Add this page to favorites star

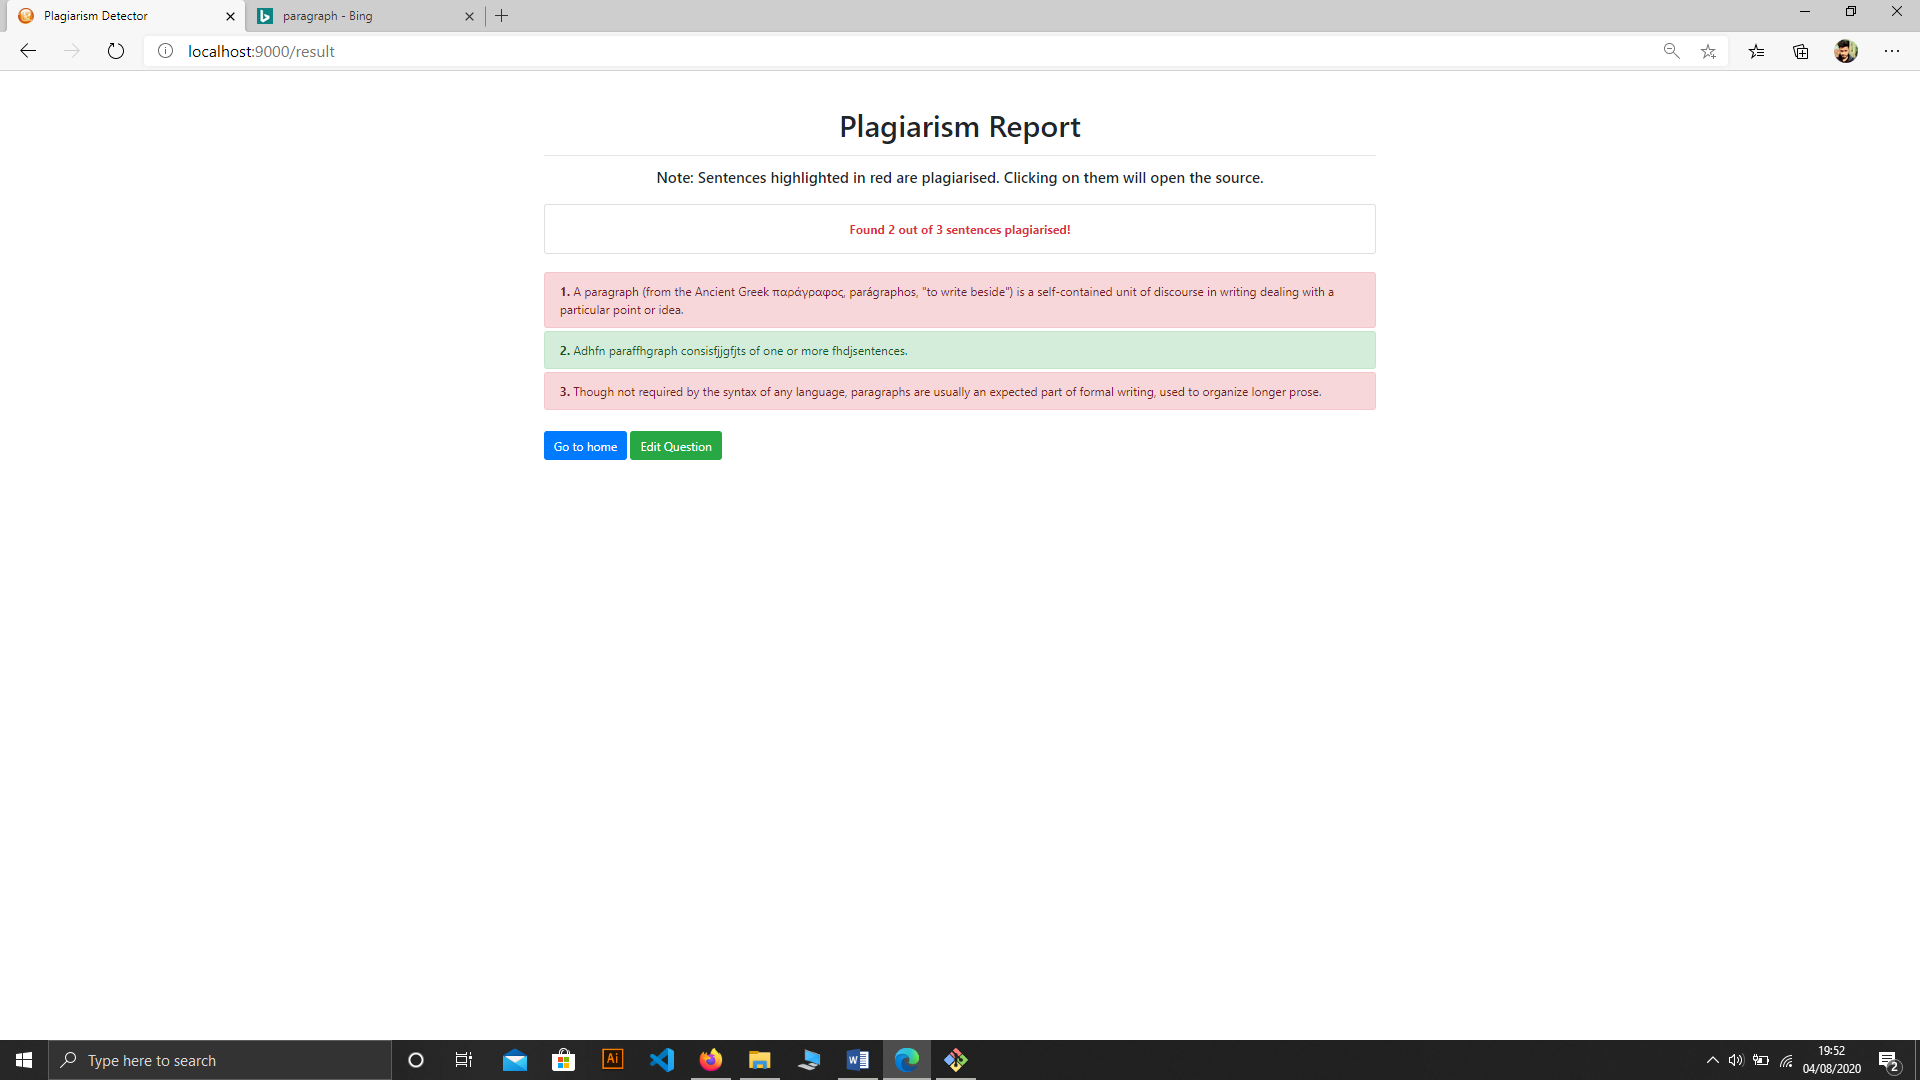point(1708,51)
